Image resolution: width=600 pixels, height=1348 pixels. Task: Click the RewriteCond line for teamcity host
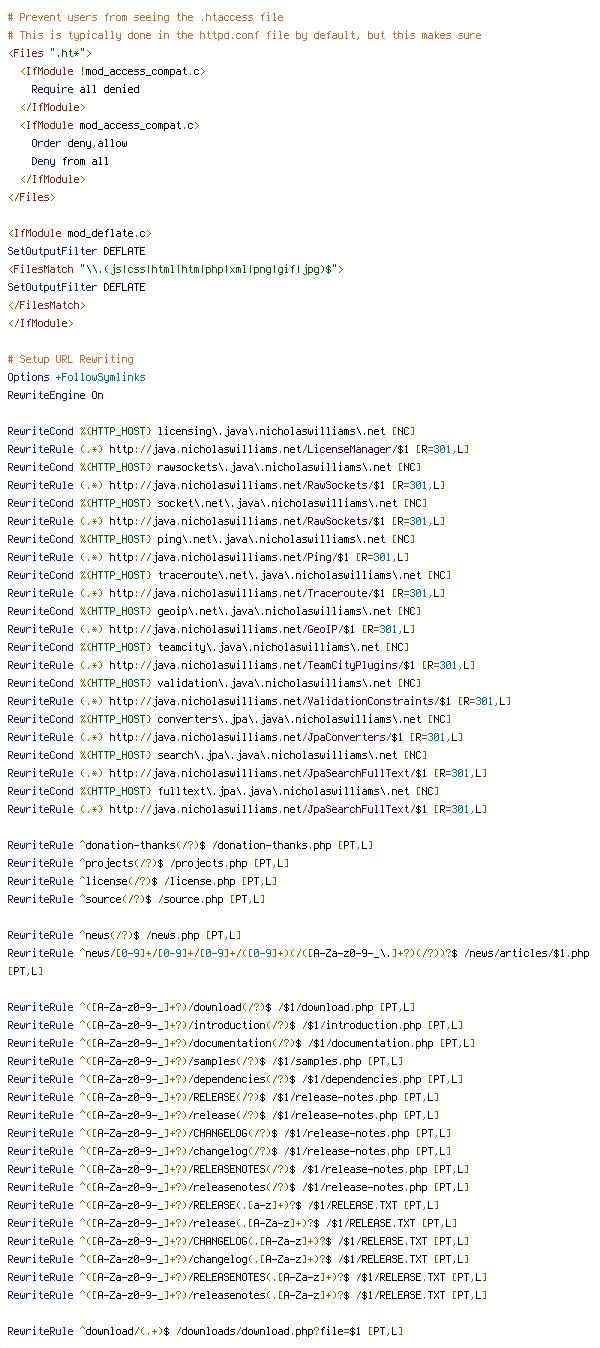click(x=208, y=647)
